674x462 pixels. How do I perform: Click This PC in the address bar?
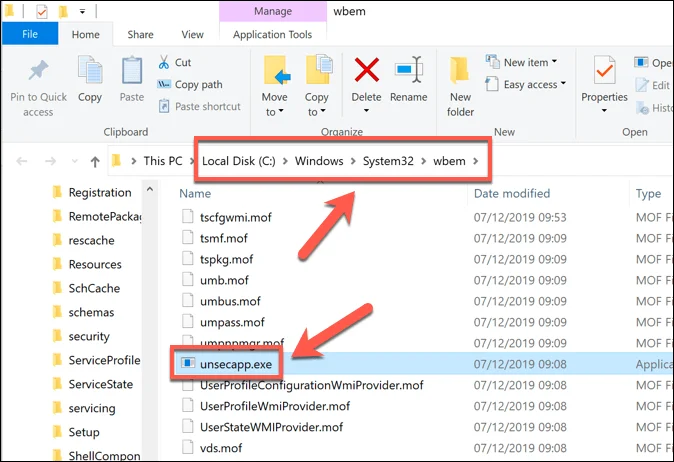pos(163,161)
